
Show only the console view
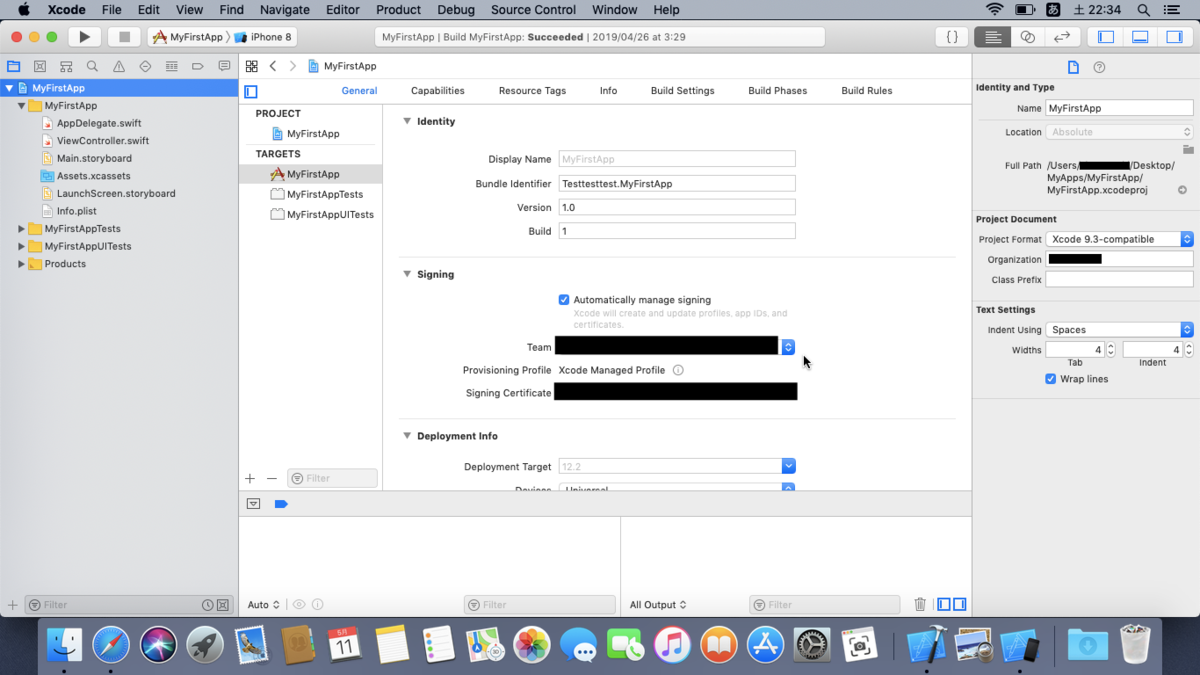[x=960, y=605]
